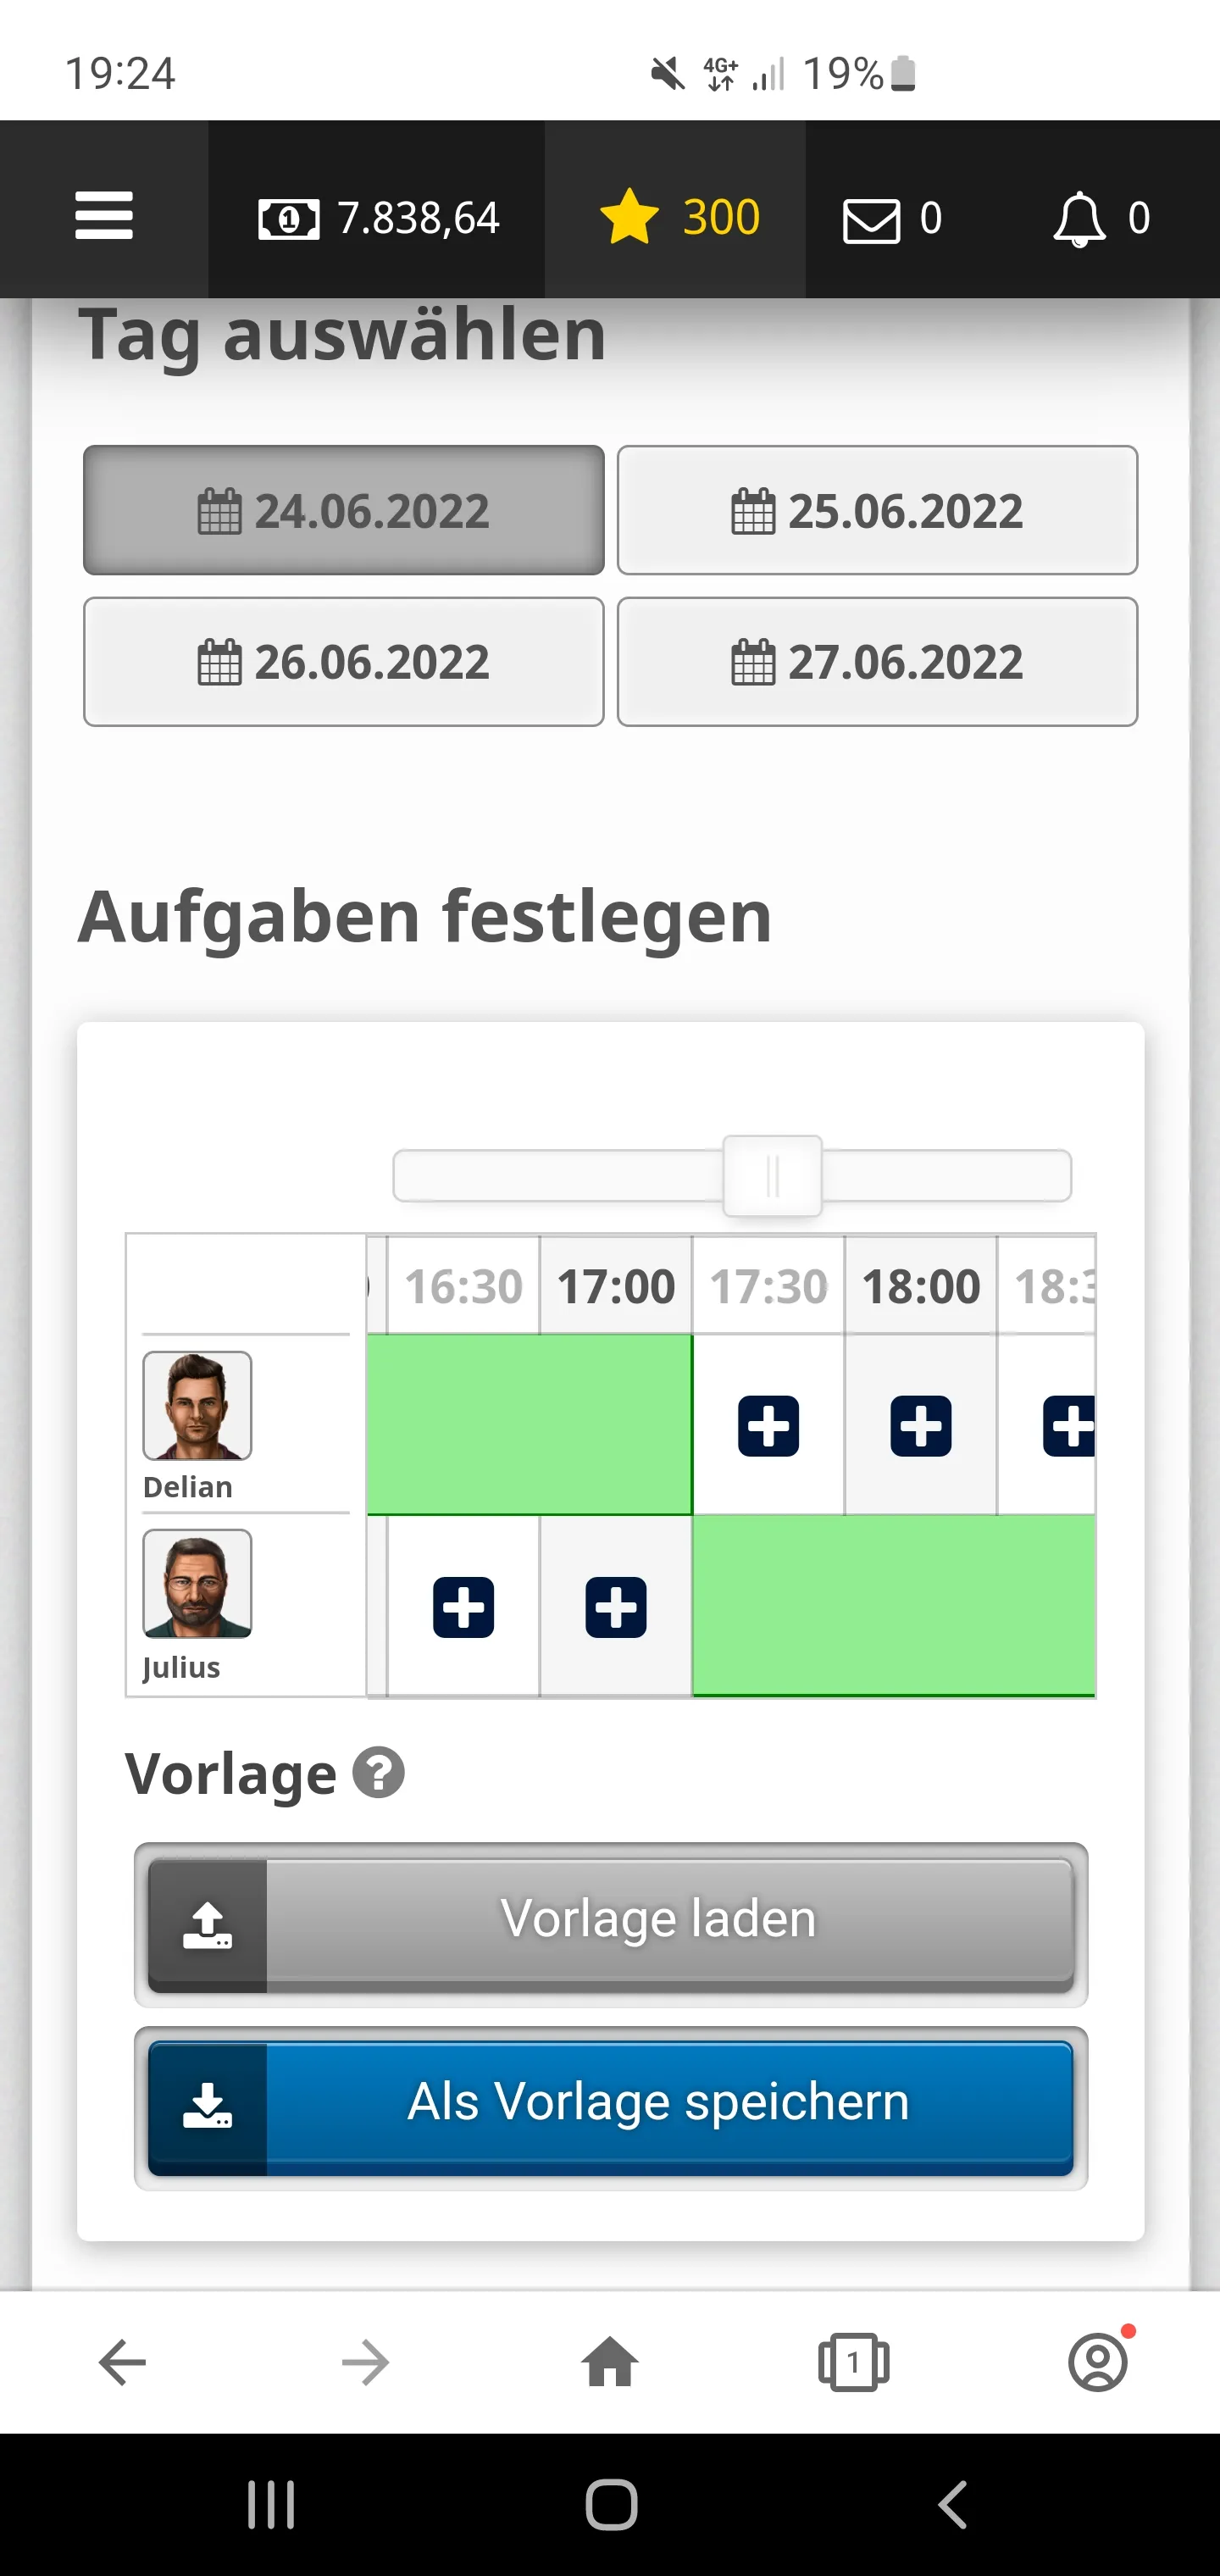Switch to day 27.06.2022

[877, 662]
